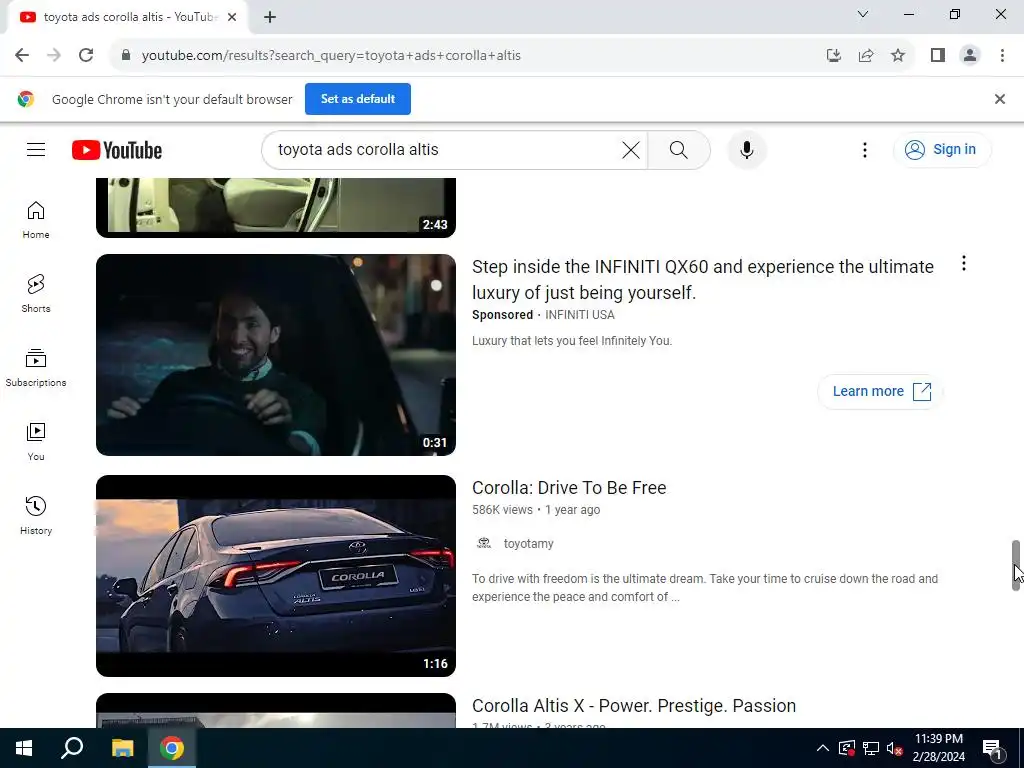Reload the page with refresh icon
The image size is (1024, 768).
[x=86, y=56]
